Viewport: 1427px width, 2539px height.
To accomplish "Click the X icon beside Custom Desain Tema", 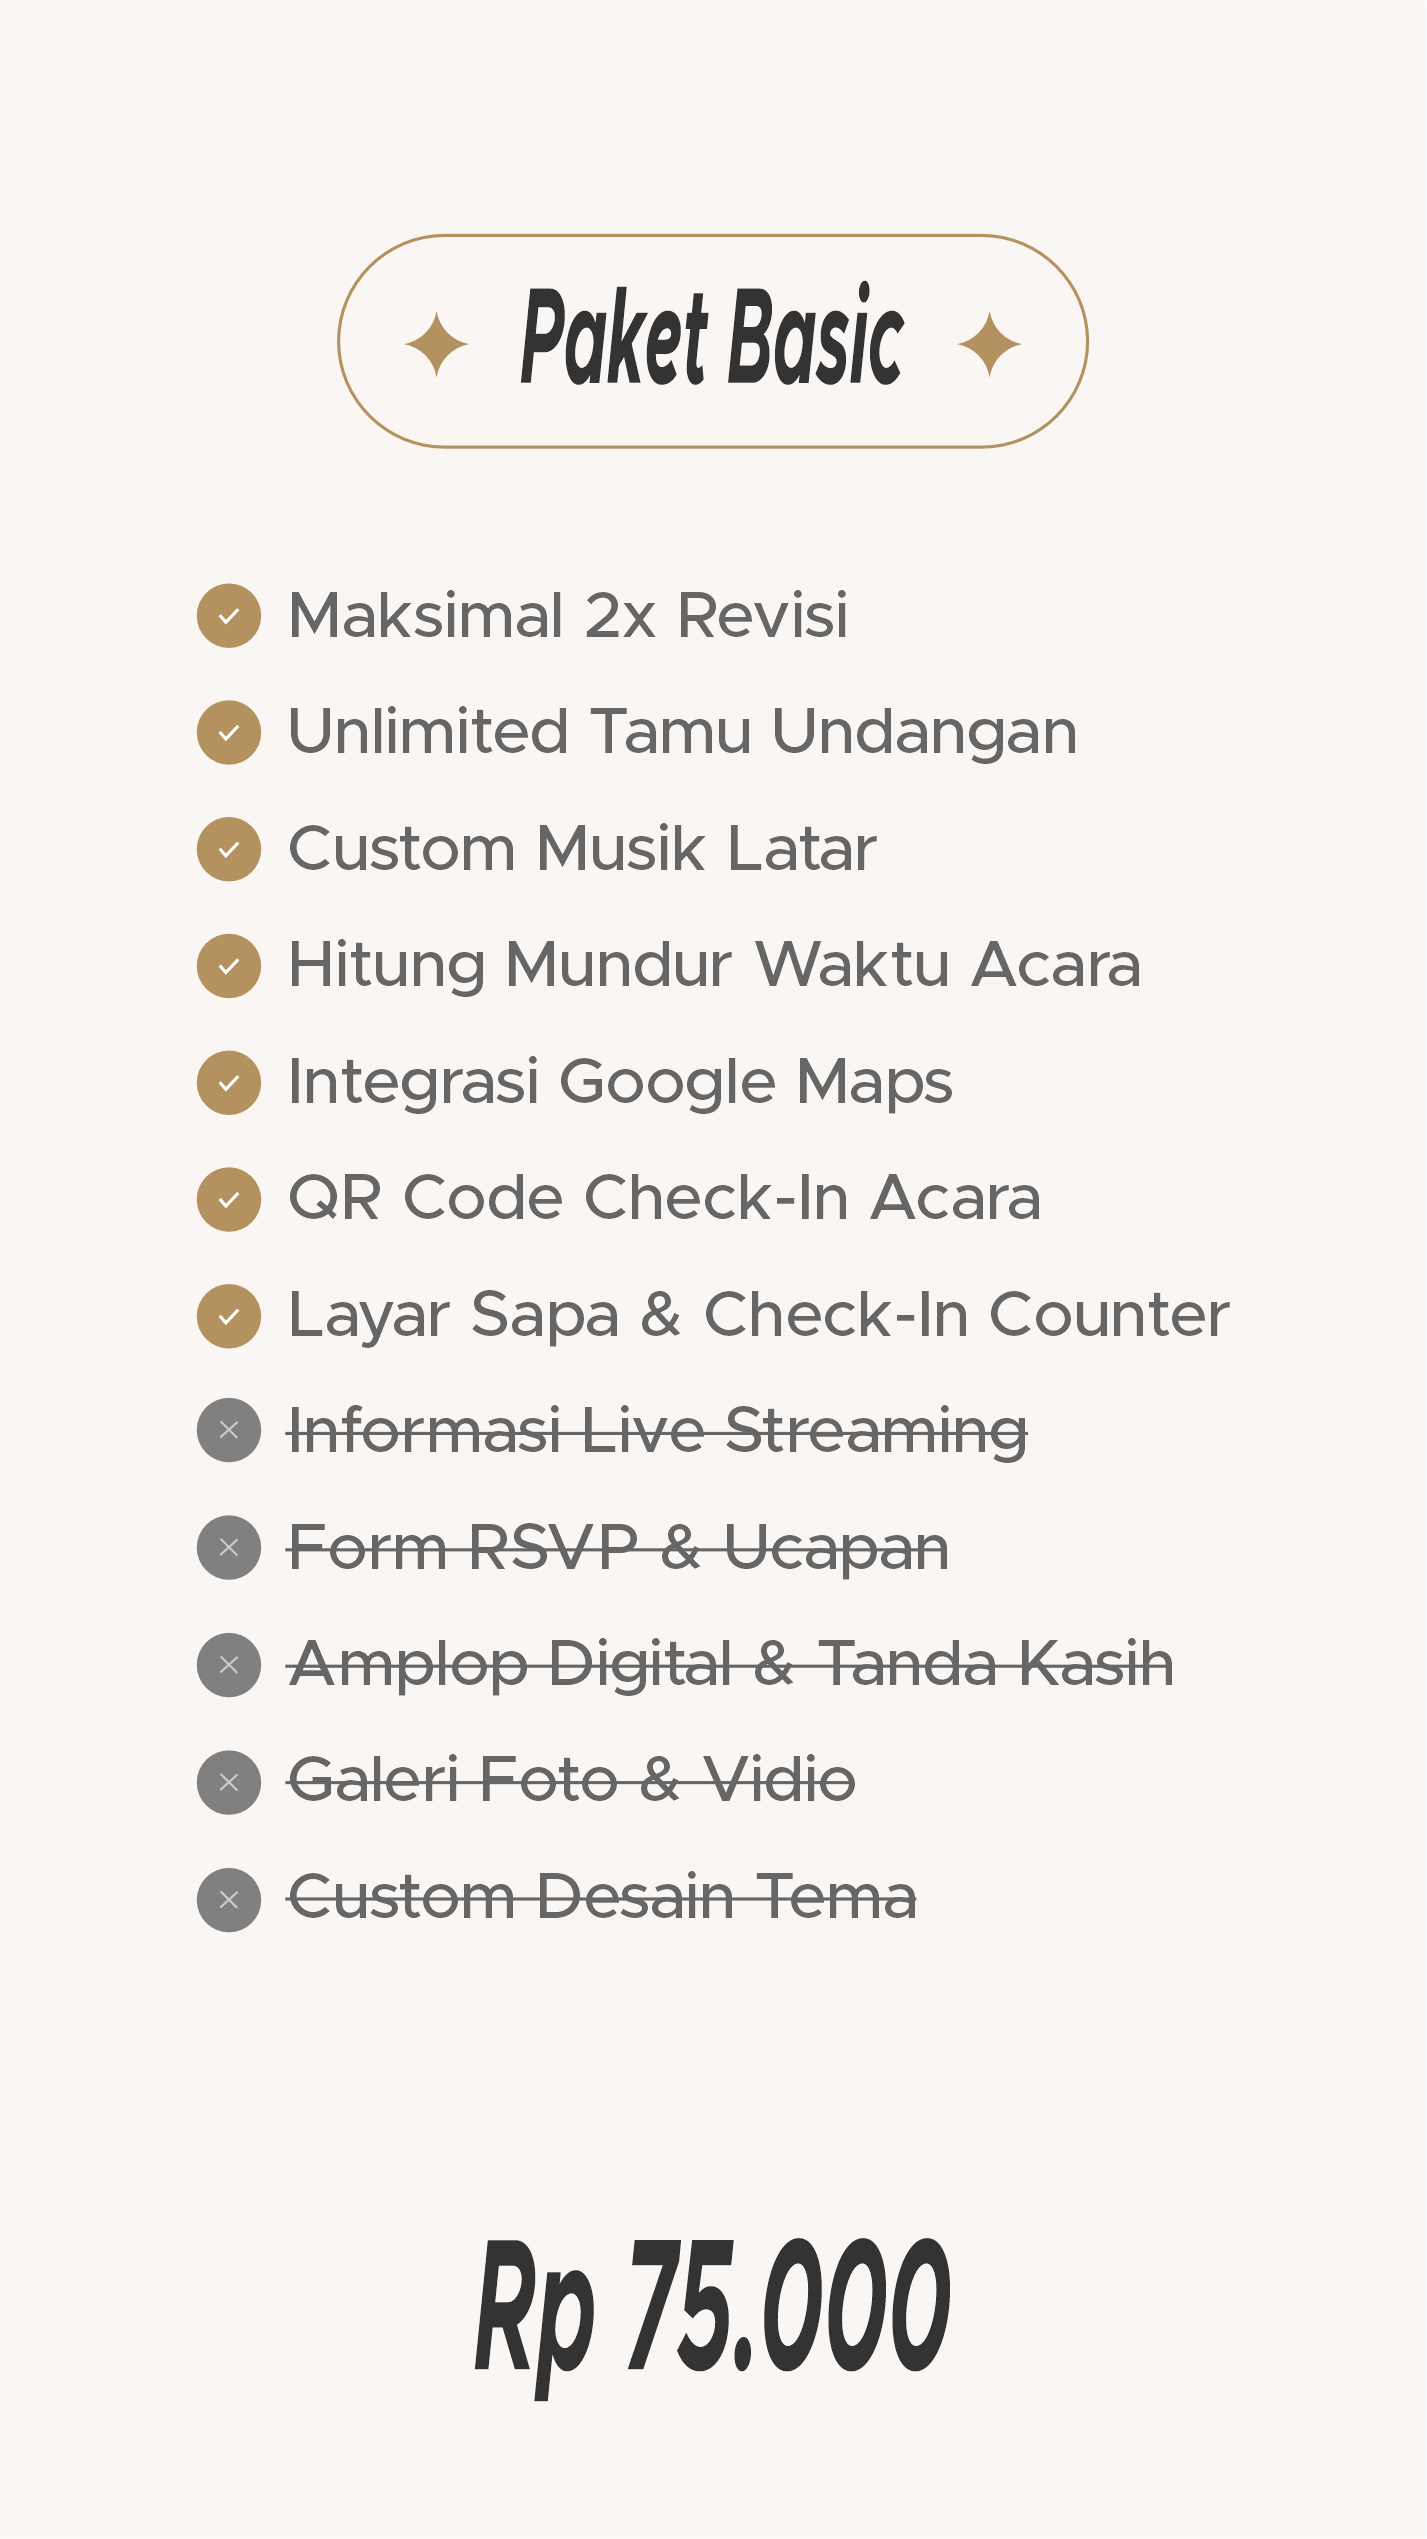I will tap(229, 1900).
